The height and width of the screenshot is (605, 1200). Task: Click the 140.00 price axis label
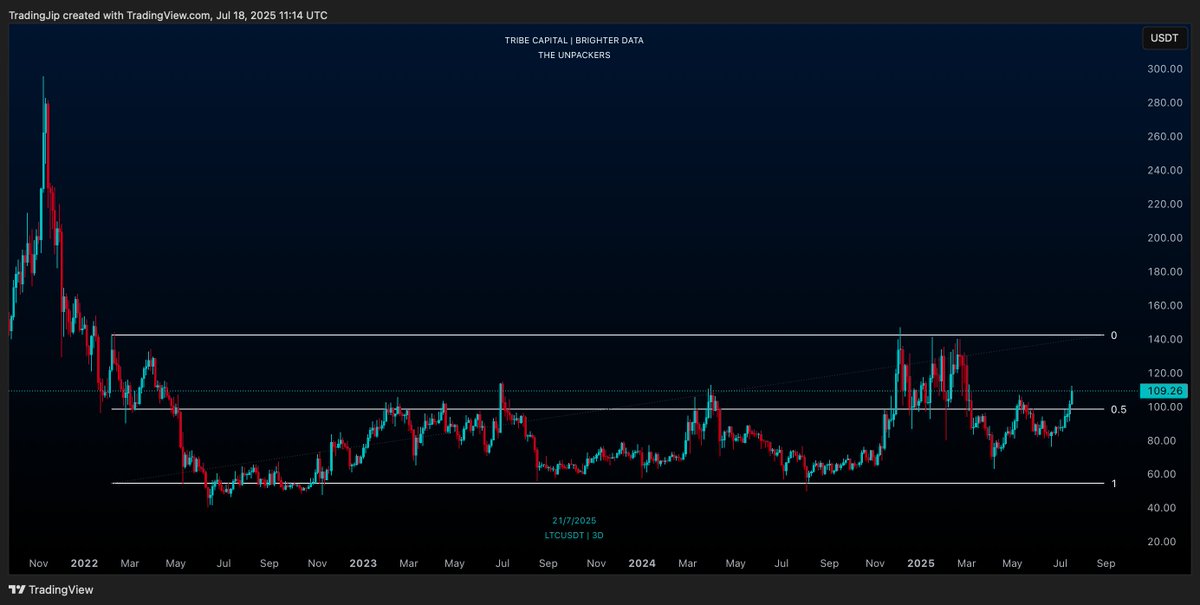coord(1166,340)
